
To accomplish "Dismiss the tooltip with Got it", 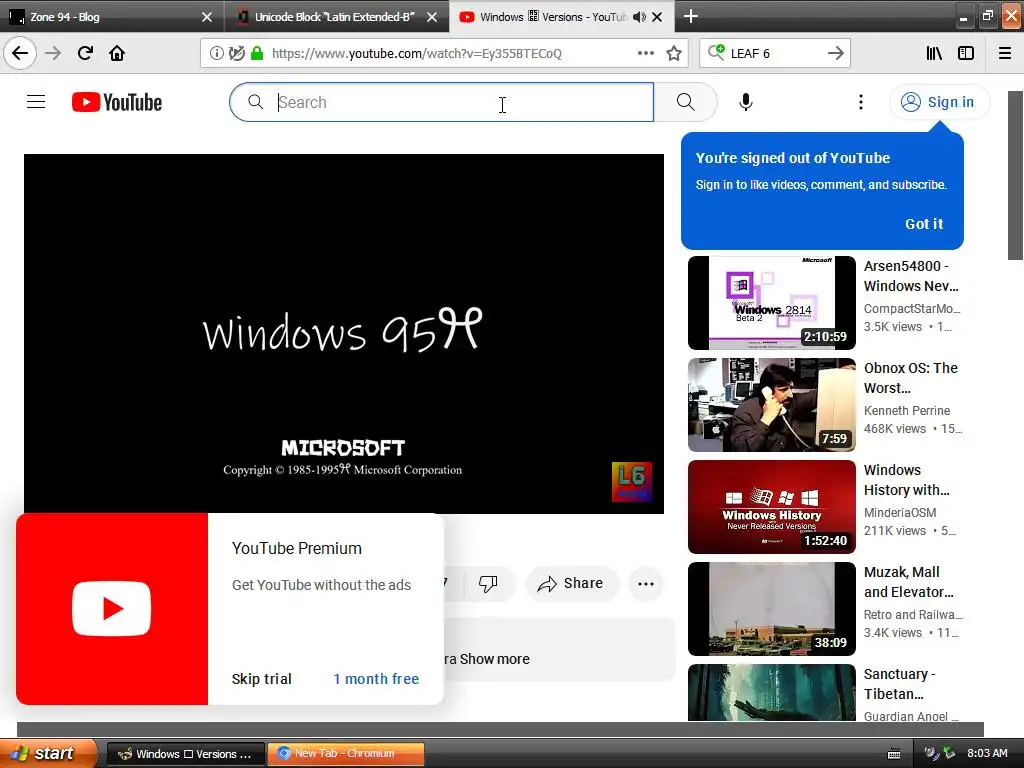I will (923, 223).
